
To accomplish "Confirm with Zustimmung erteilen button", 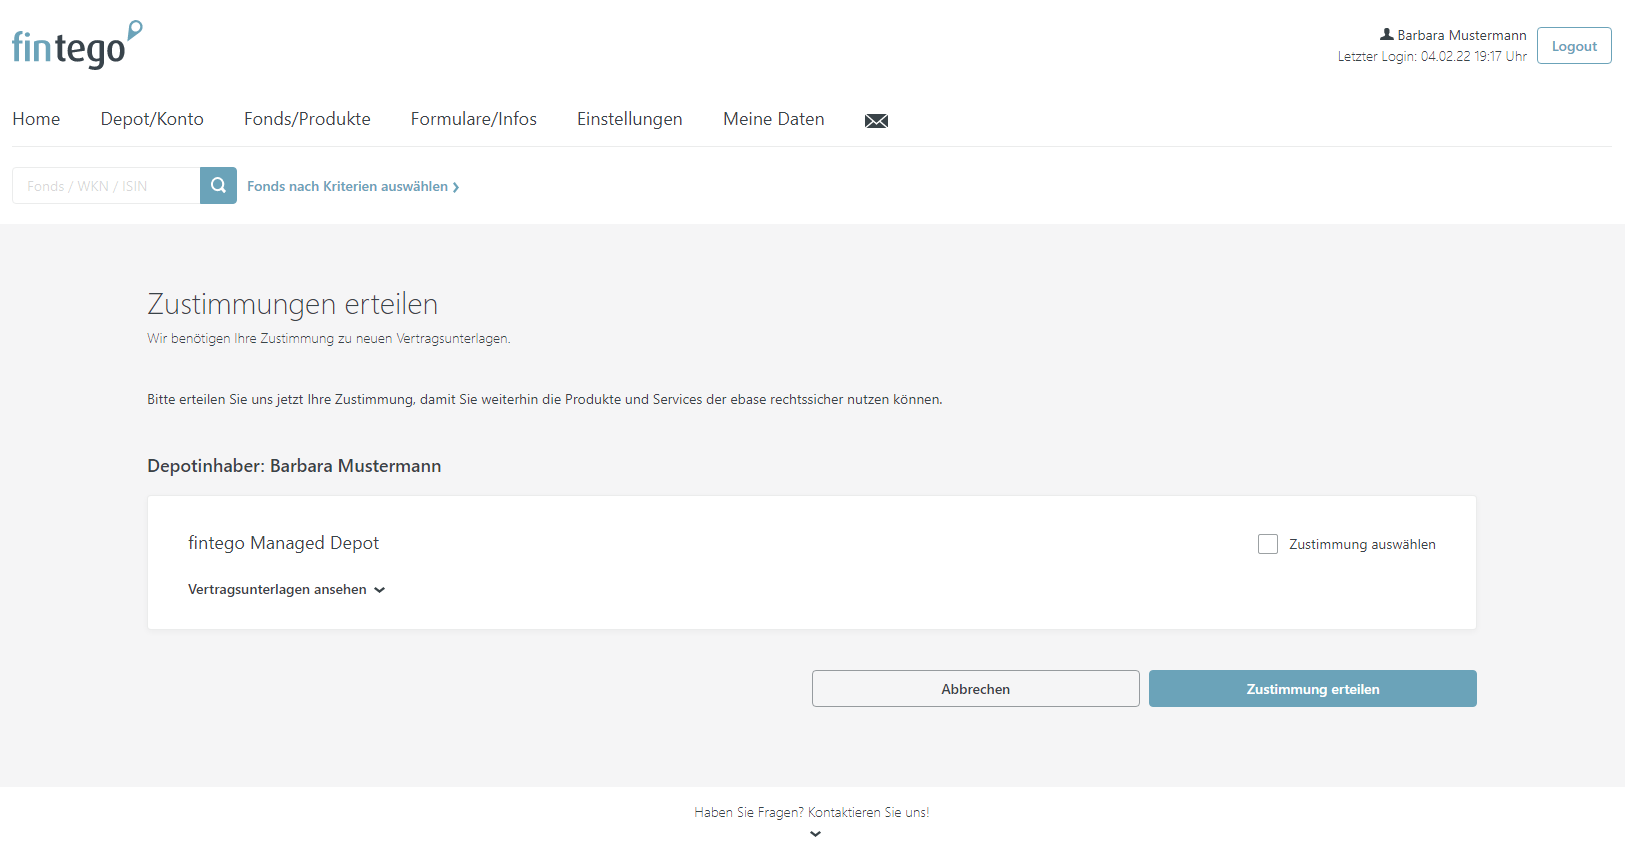I will pos(1312,689).
